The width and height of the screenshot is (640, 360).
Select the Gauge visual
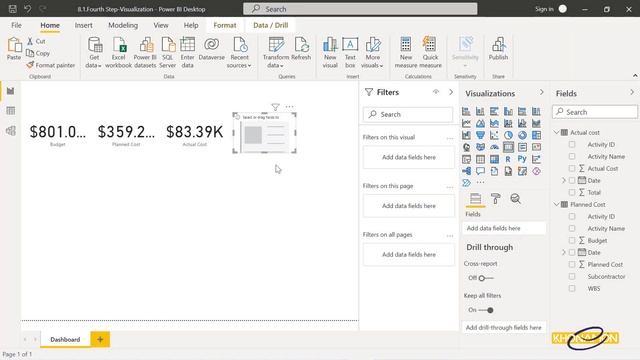[494, 147]
